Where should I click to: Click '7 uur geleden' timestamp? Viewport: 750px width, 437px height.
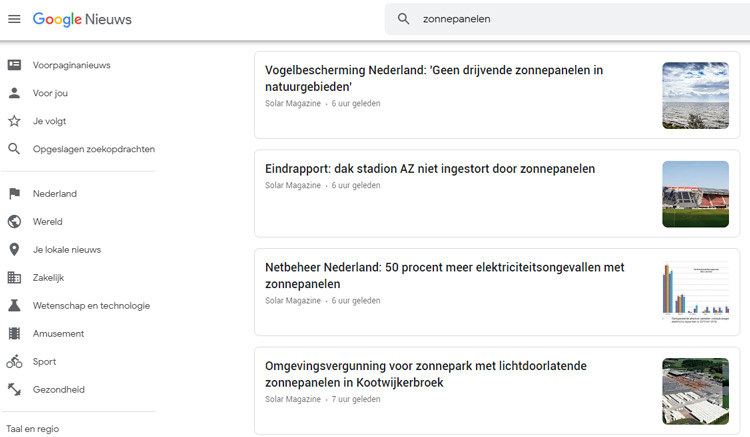356,399
